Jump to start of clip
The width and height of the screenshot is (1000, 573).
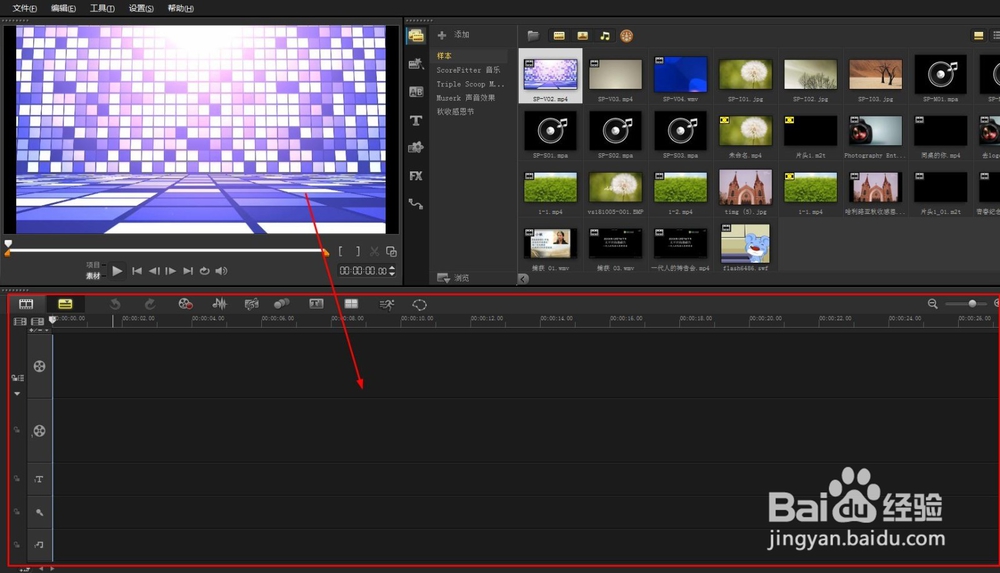click(136, 271)
